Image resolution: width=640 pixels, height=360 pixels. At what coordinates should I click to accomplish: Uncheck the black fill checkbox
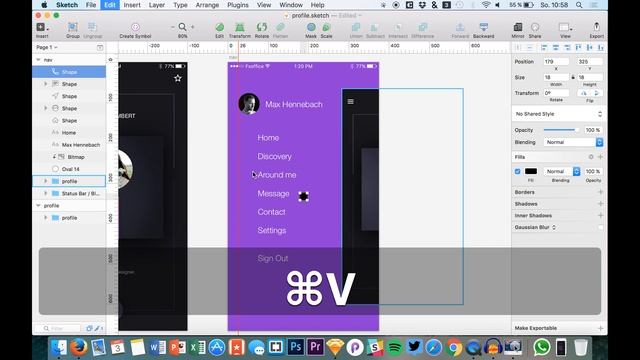518,171
